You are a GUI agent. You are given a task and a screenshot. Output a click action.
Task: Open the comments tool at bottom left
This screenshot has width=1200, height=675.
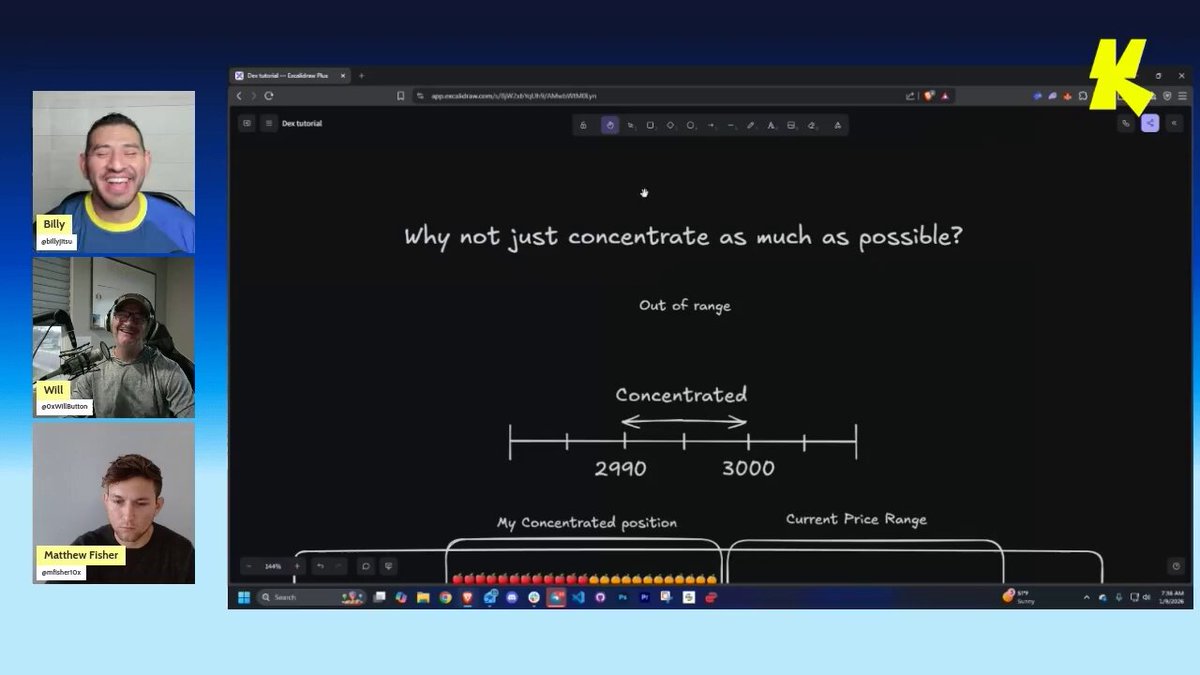pos(366,566)
